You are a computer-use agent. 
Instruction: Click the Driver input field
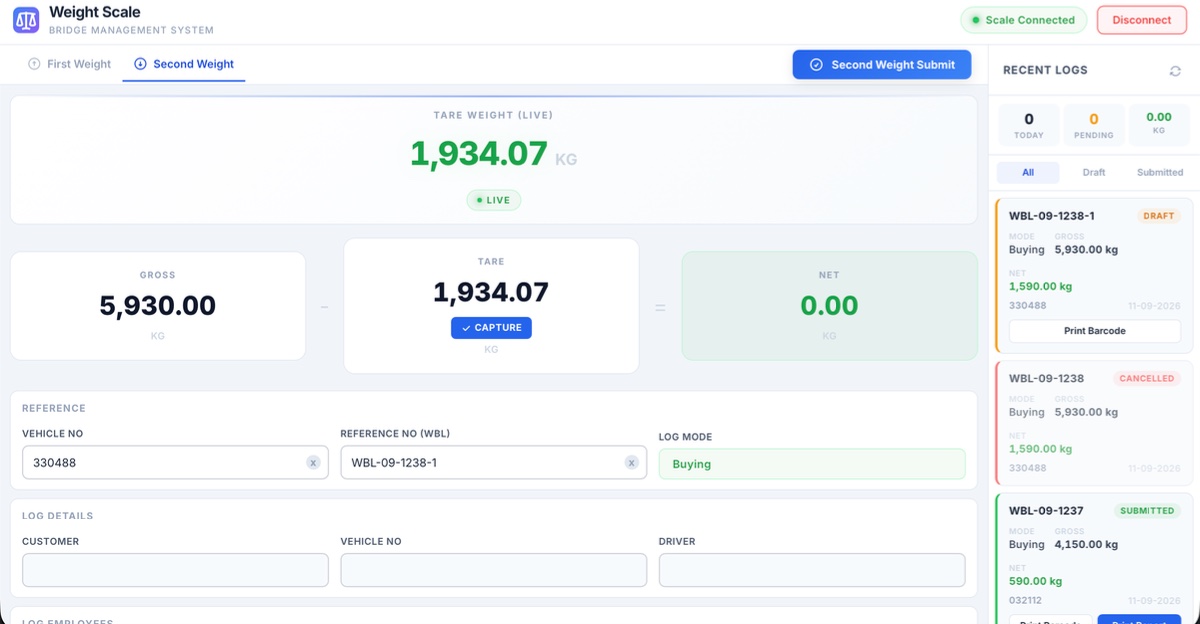click(x=812, y=570)
